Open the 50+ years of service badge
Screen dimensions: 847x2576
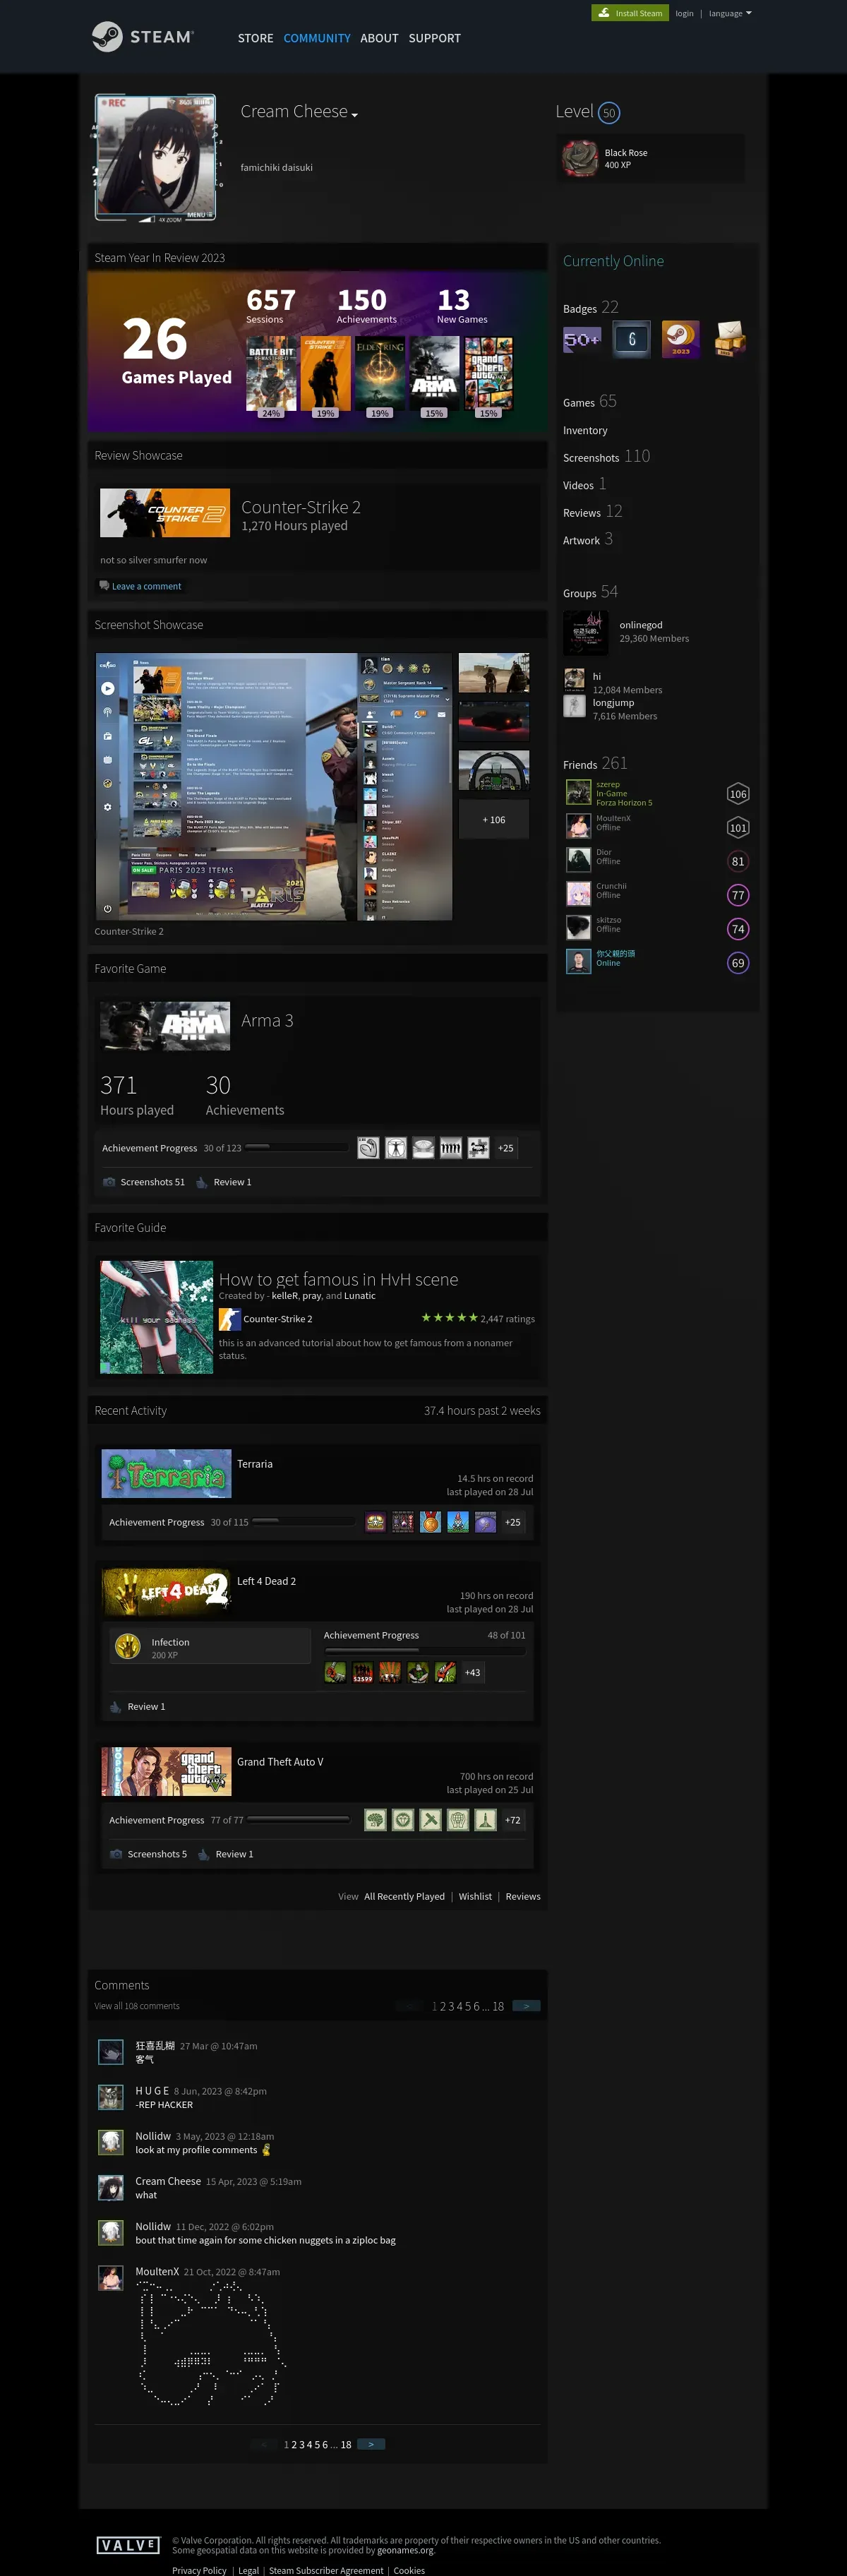[582, 339]
